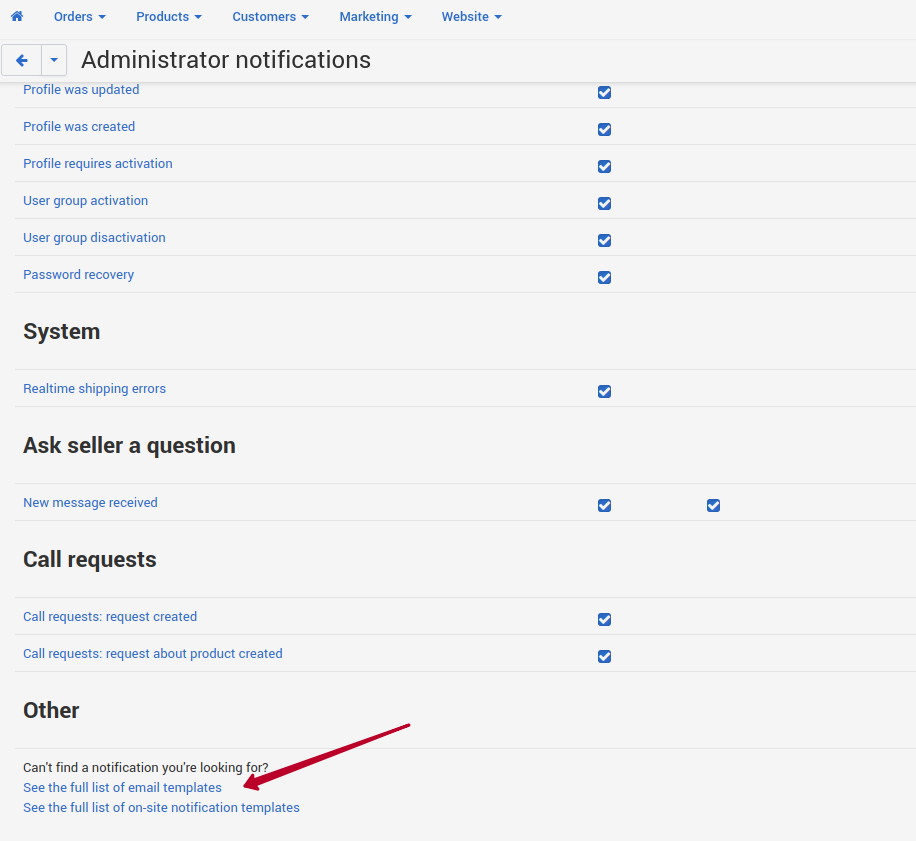Open New message received notification link
This screenshot has height=841, width=916.
coord(90,502)
